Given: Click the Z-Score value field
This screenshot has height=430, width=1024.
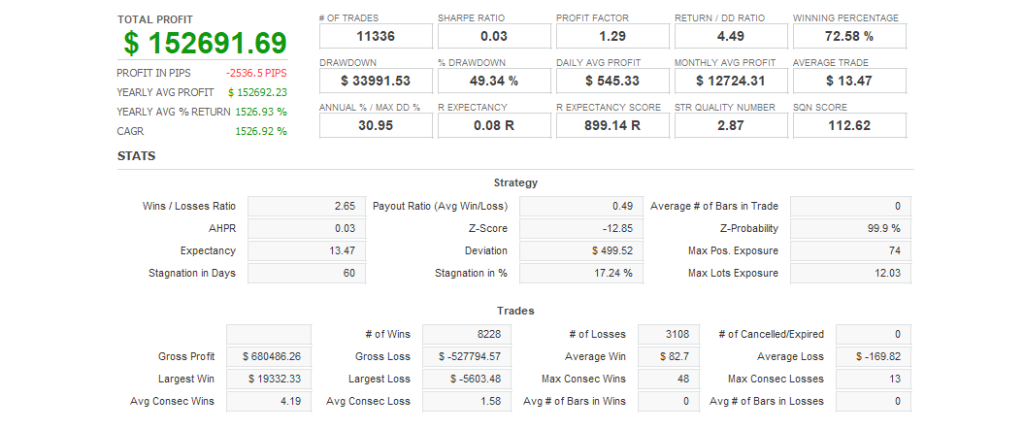Looking at the screenshot, I should coord(578,228).
